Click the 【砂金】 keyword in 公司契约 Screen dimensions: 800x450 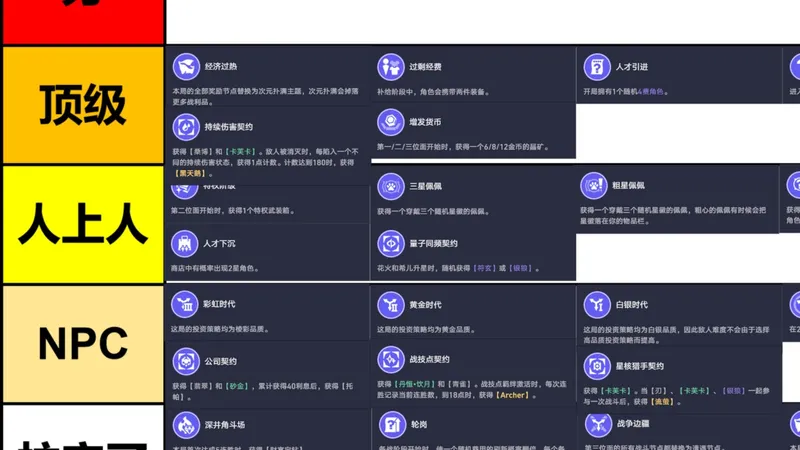pyautogui.click(x=237, y=386)
